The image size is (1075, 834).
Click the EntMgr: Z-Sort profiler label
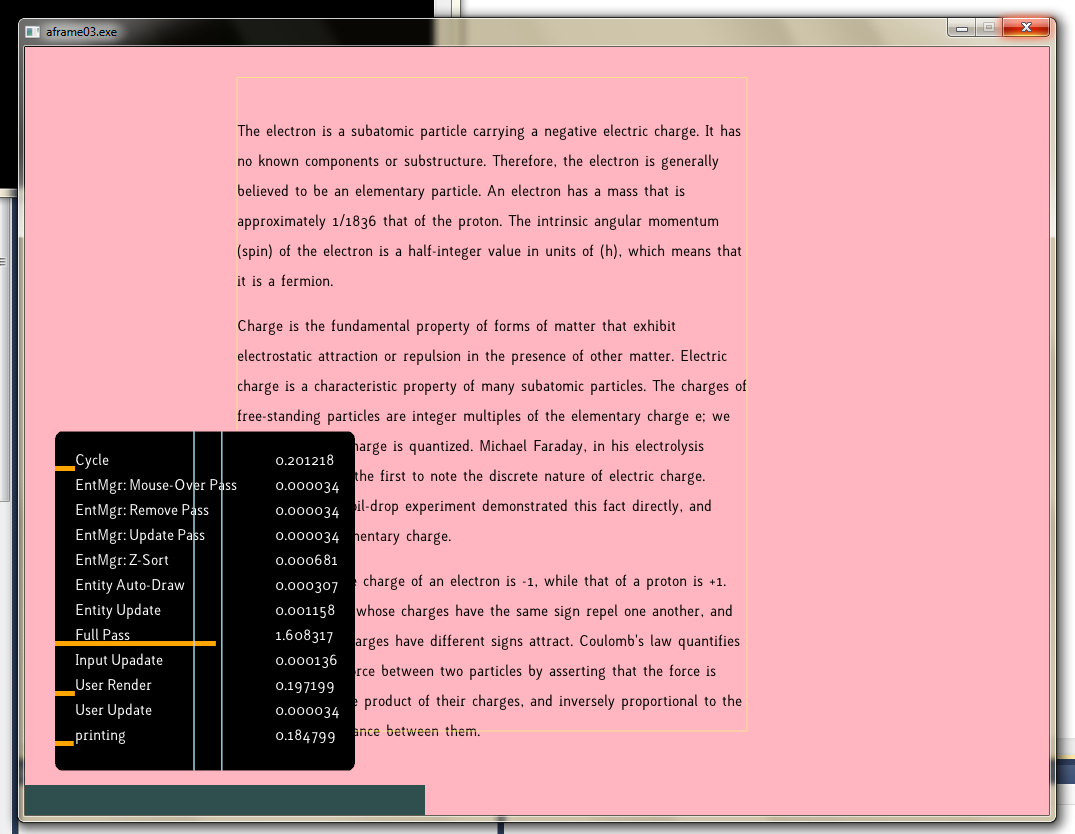point(122,560)
